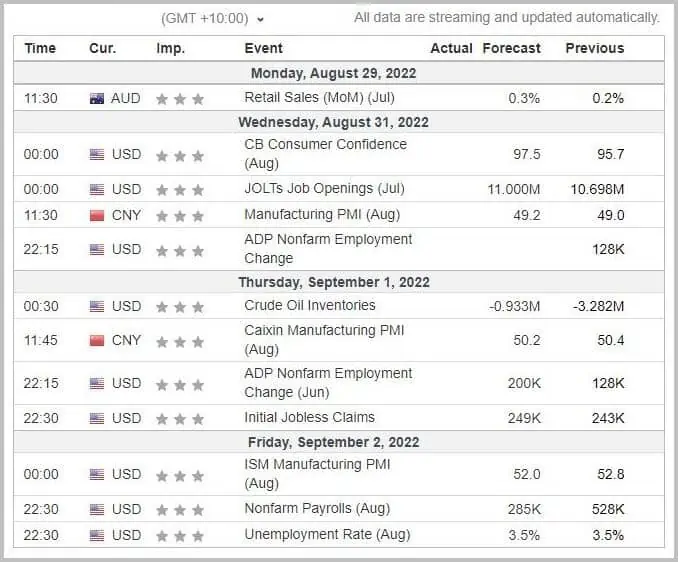678x562 pixels.
Task: Click the Time column header
Action: pos(40,48)
